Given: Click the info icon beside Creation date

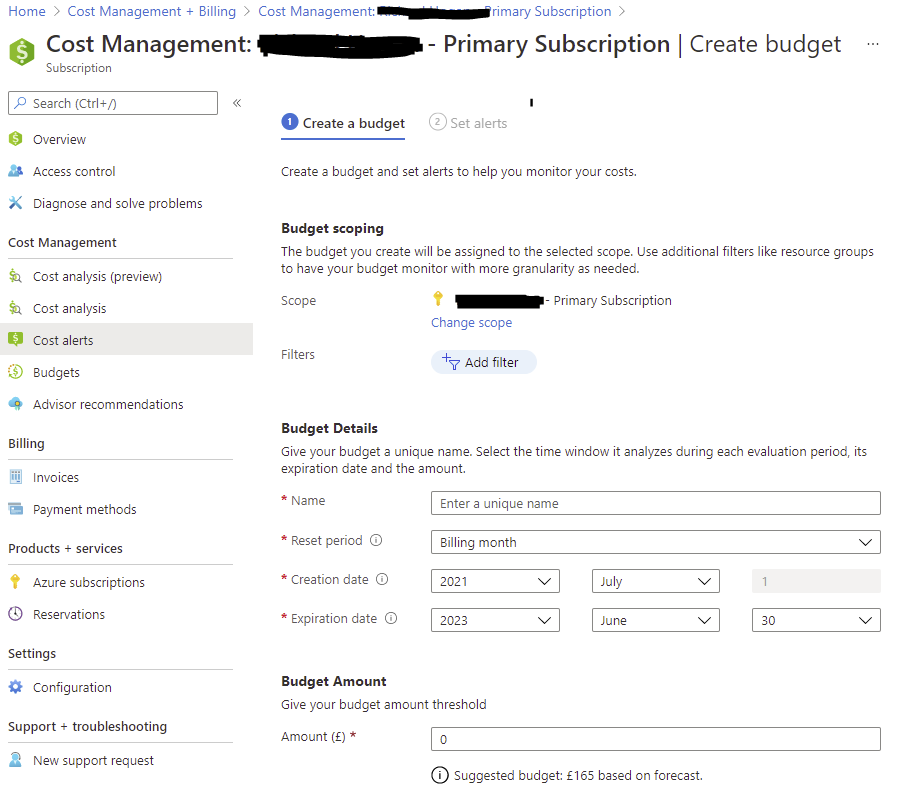Looking at the screenshot, I should [382, 579].
